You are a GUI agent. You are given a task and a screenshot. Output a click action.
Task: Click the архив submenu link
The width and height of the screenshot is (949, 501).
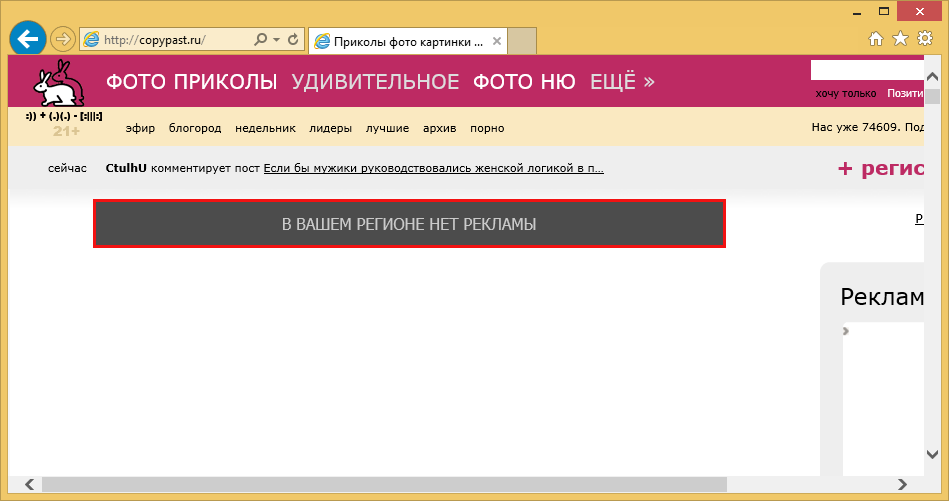pos(439,128)
